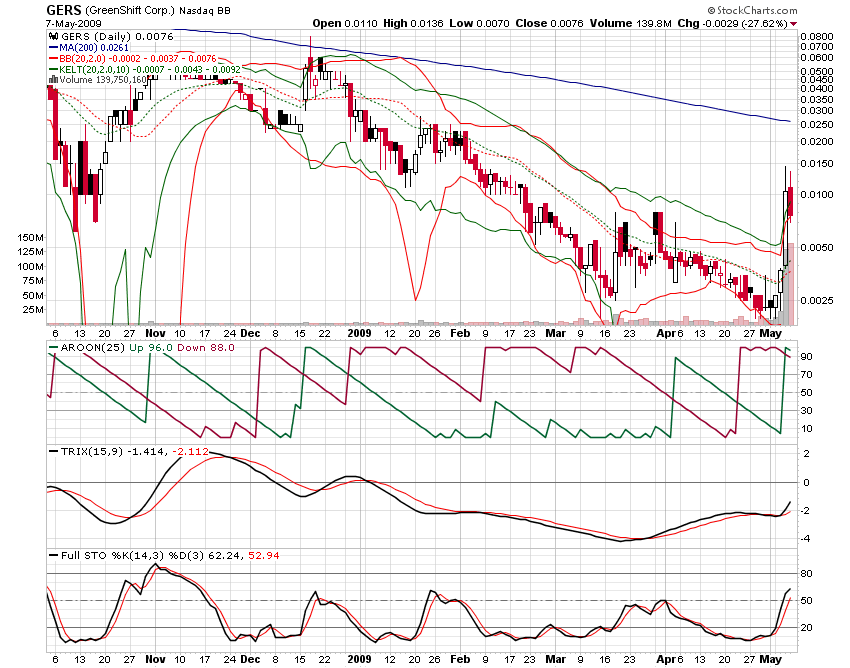Select the blue MA(200) legend line swatch
The height and width of the screenshot is (668, 850).
coord(53,48)
